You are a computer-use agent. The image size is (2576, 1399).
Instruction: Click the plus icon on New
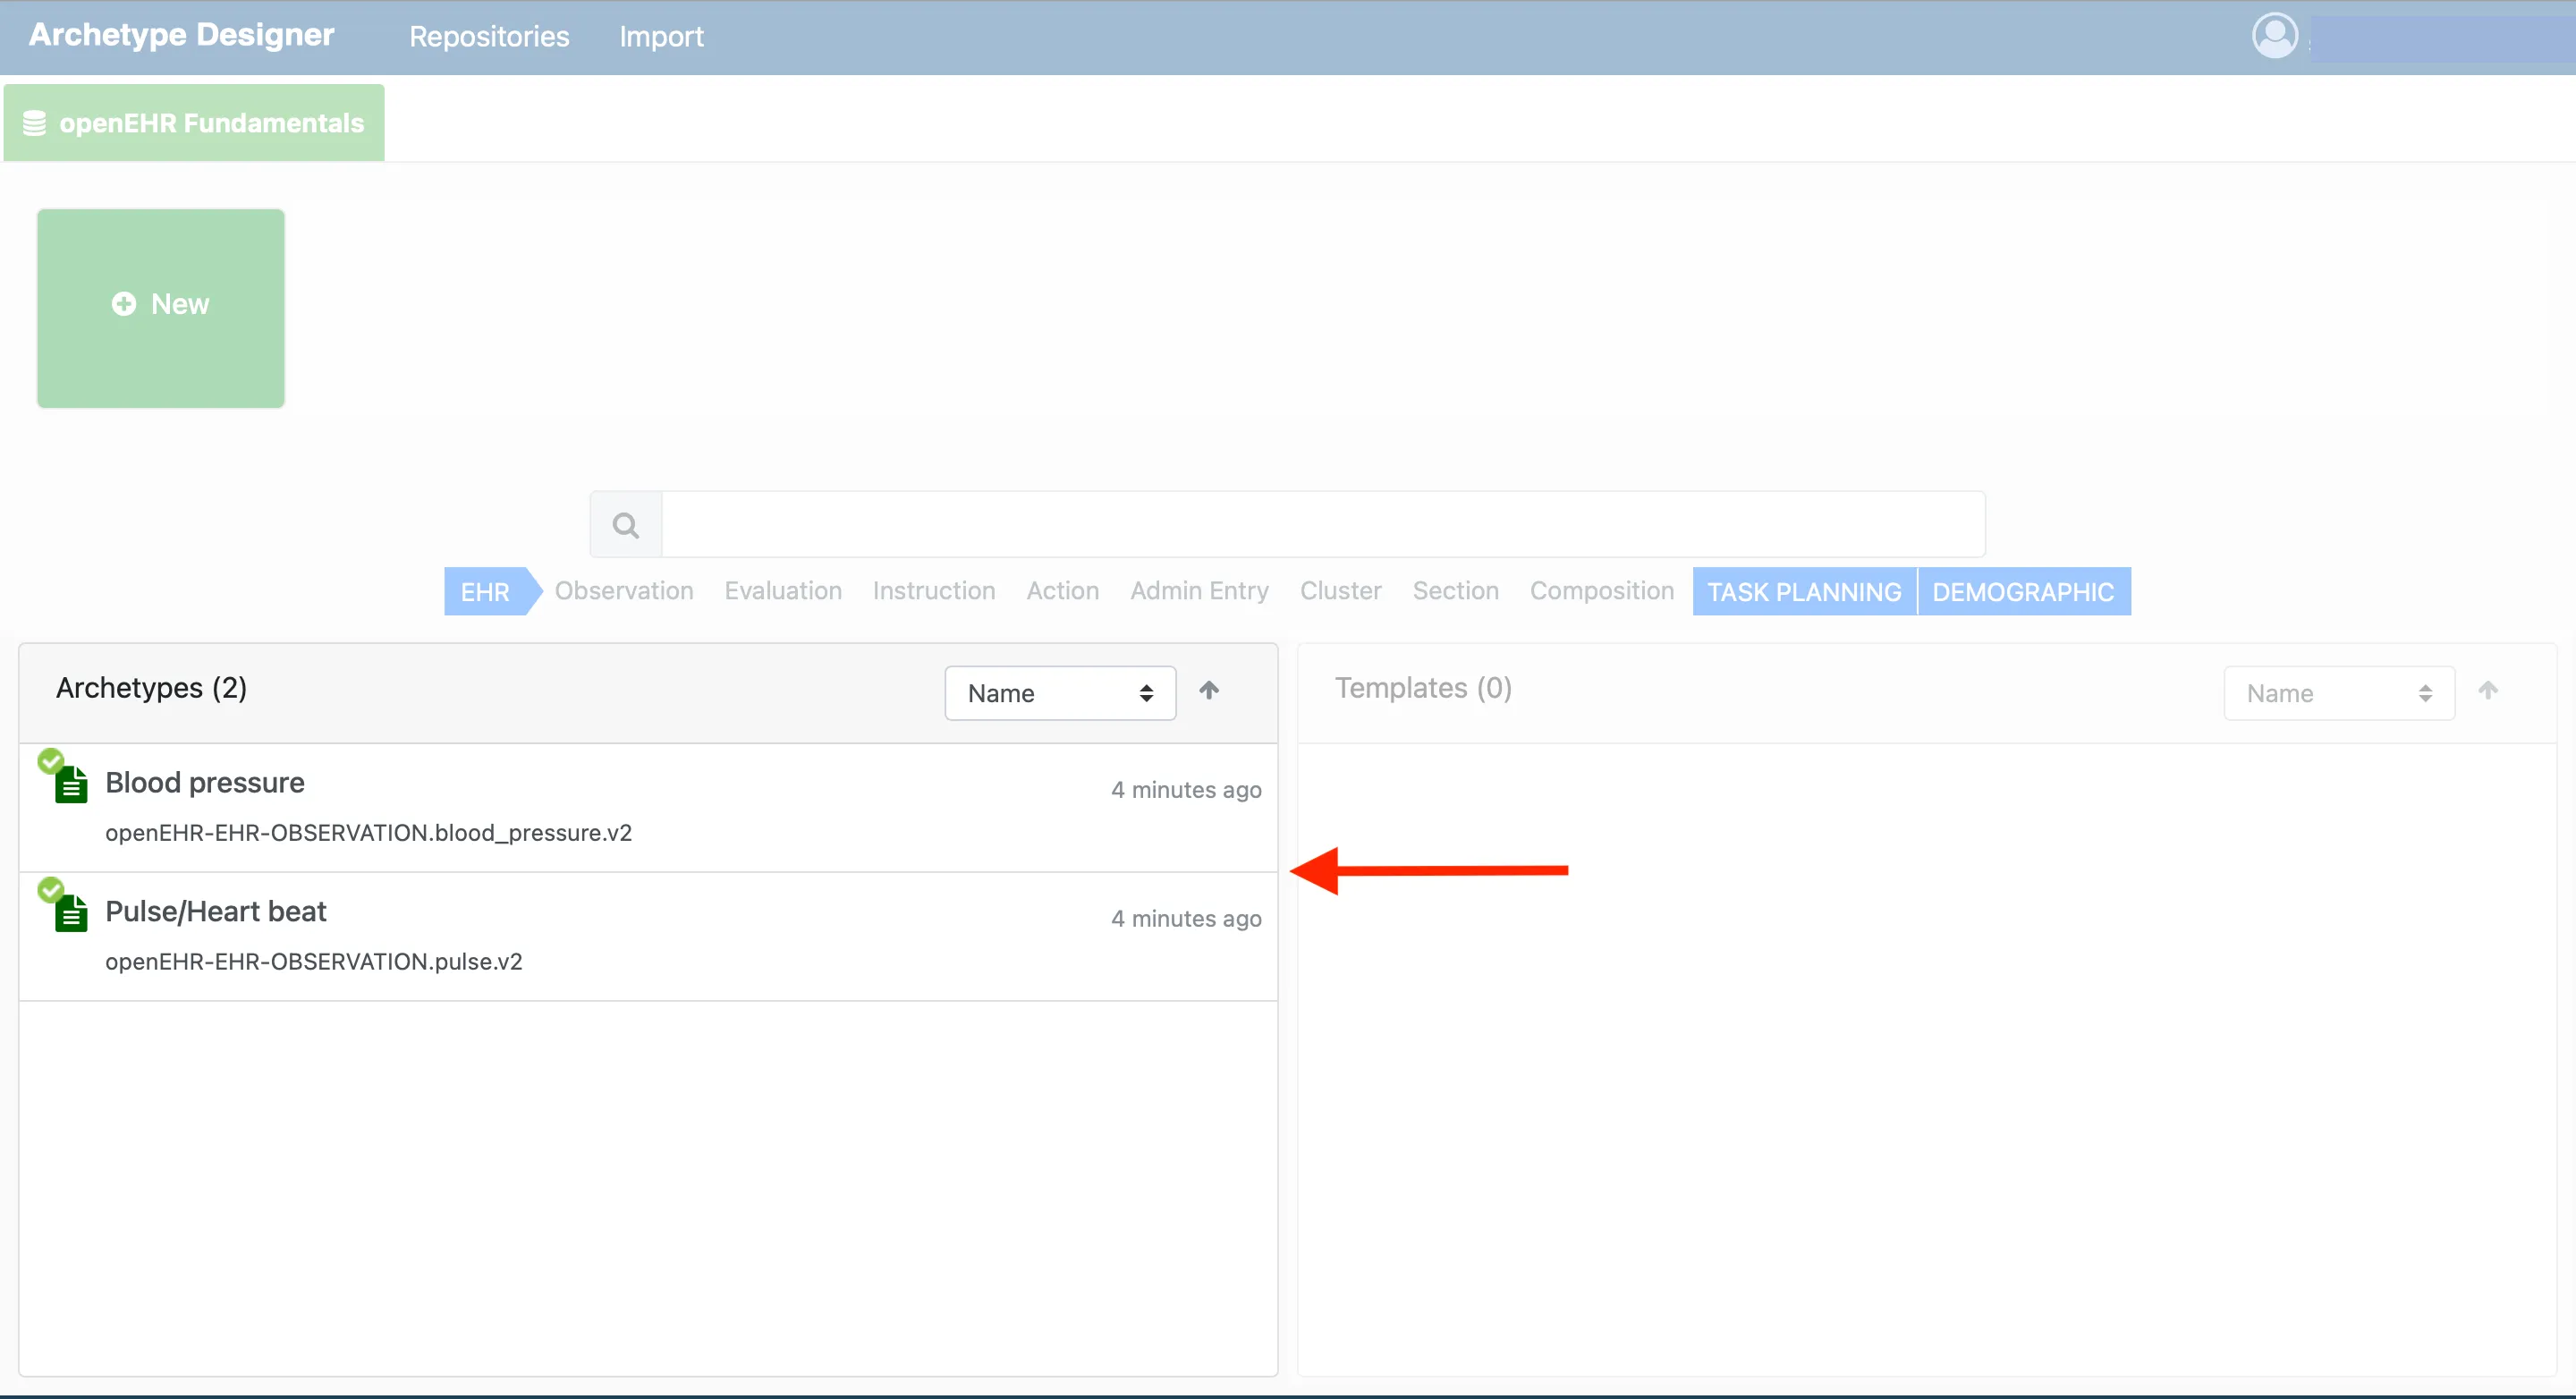coord(124,304)
